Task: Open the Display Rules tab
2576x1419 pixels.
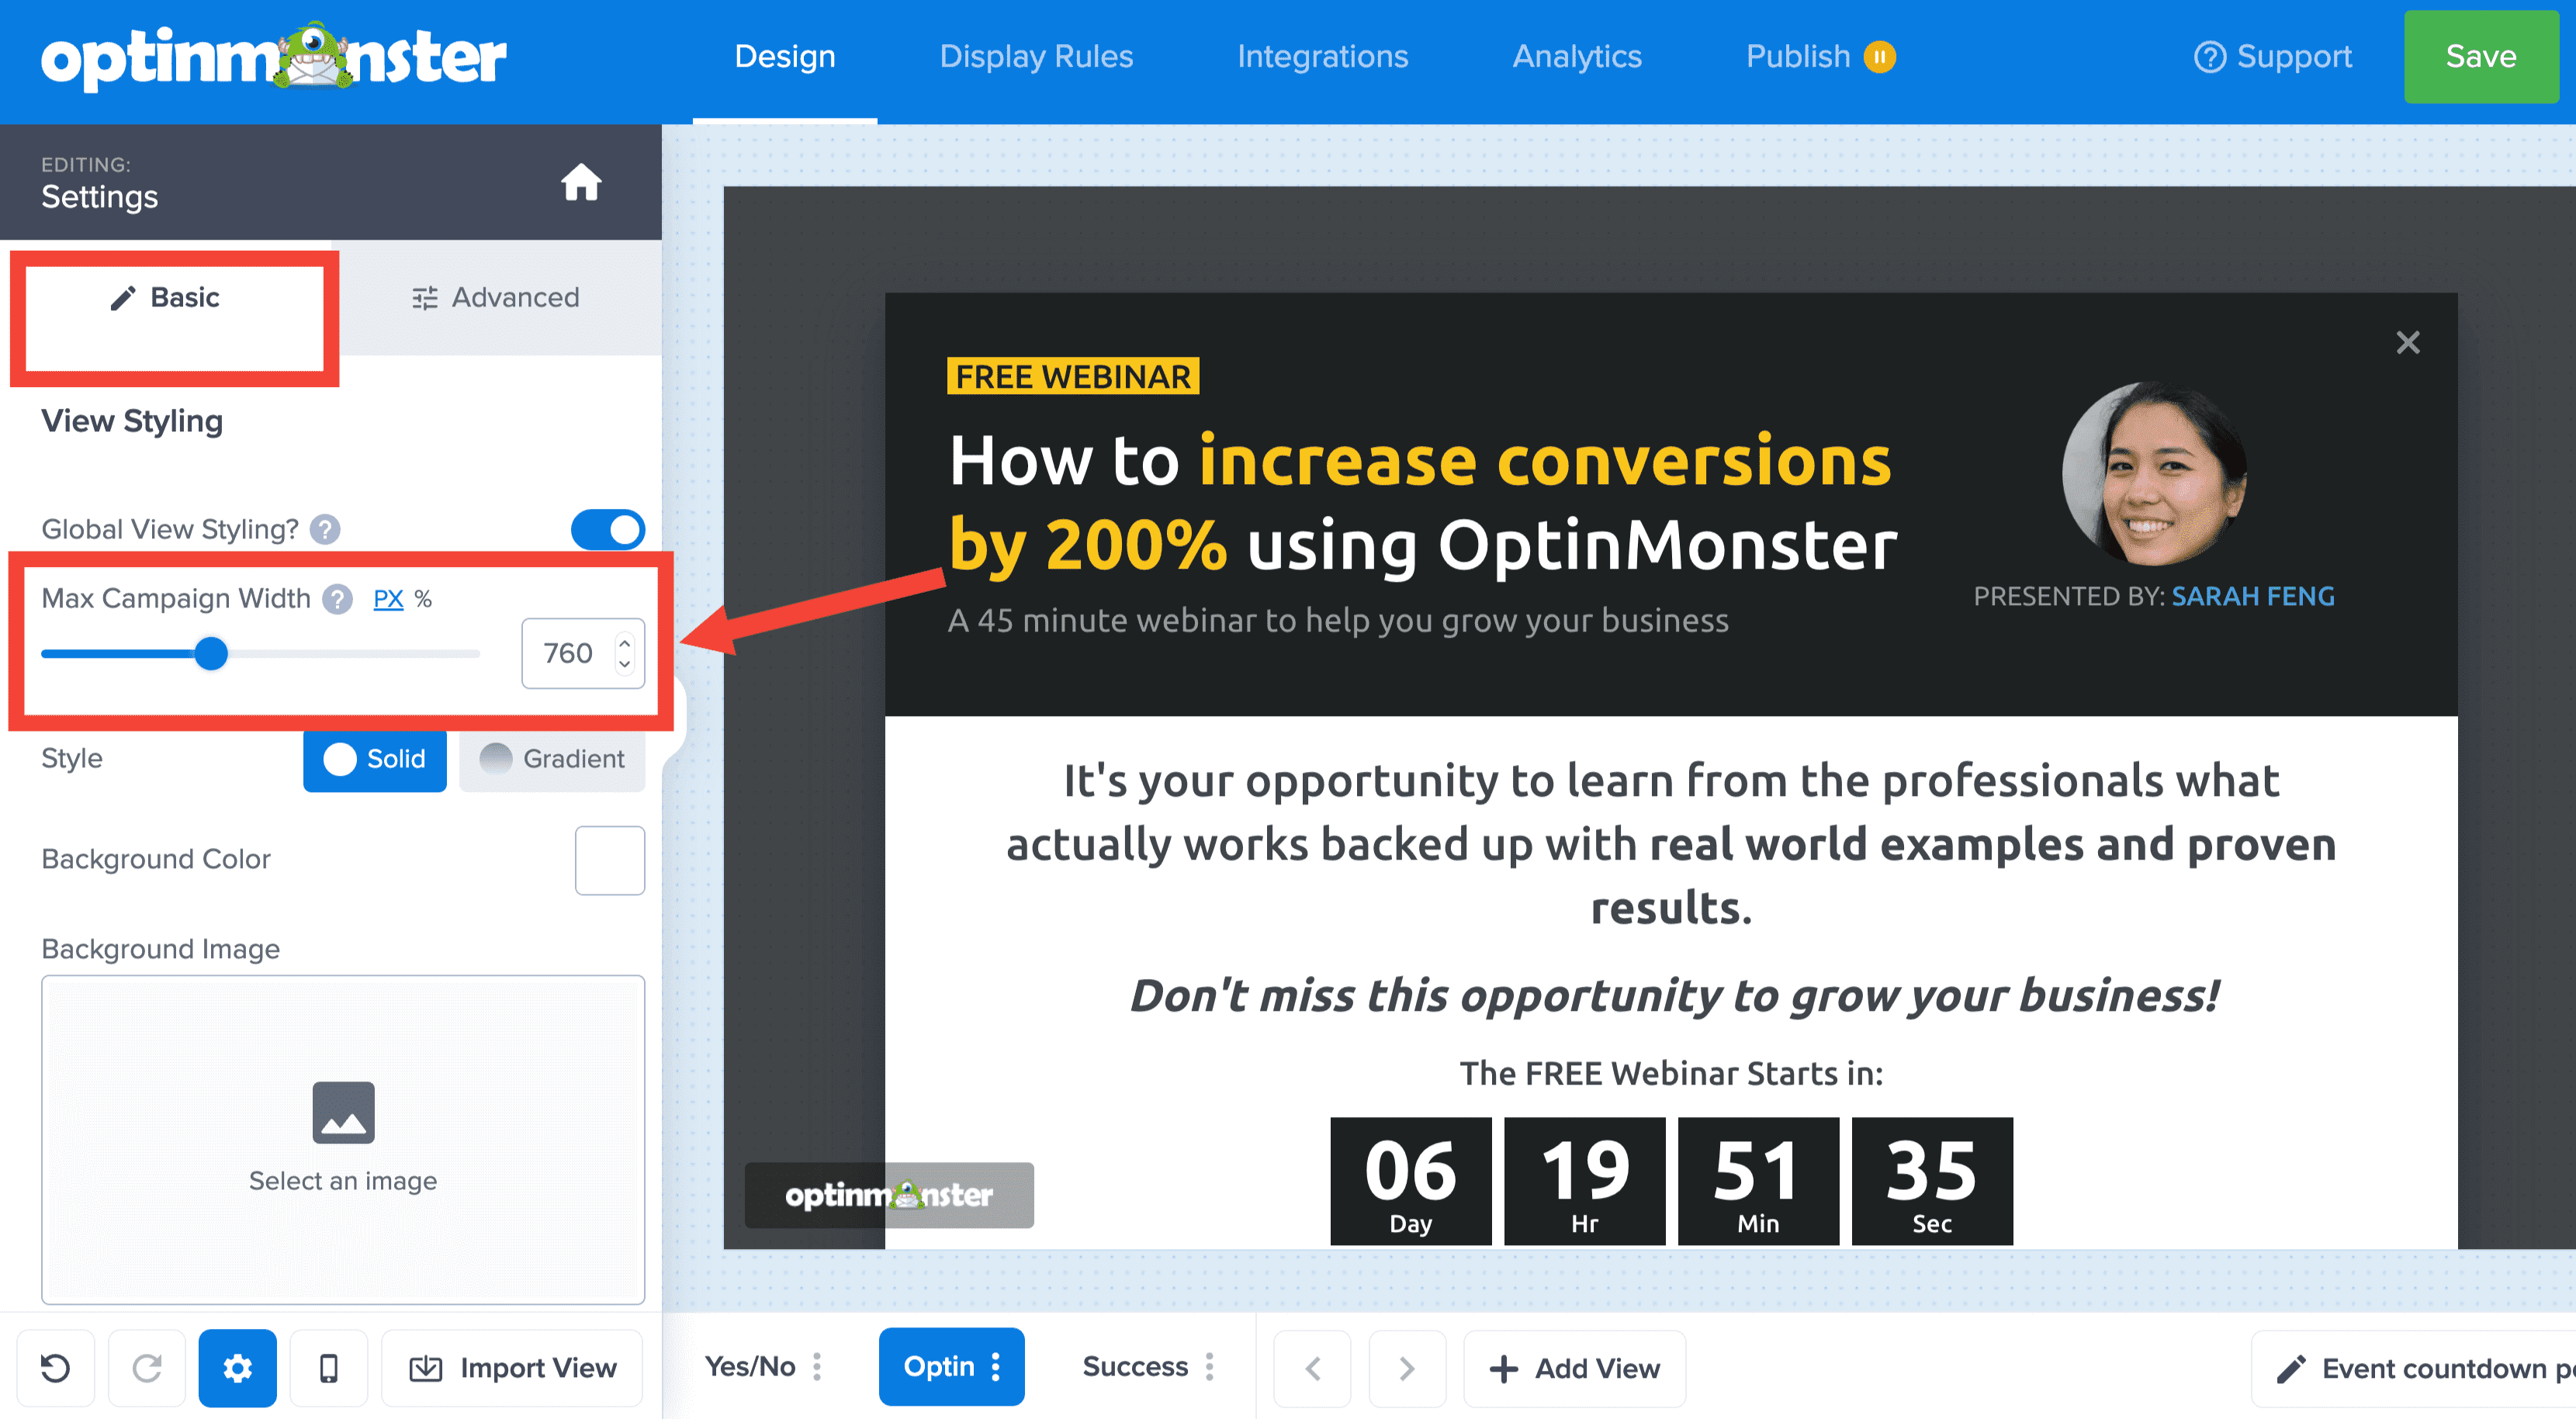Action: [1036, 57]
